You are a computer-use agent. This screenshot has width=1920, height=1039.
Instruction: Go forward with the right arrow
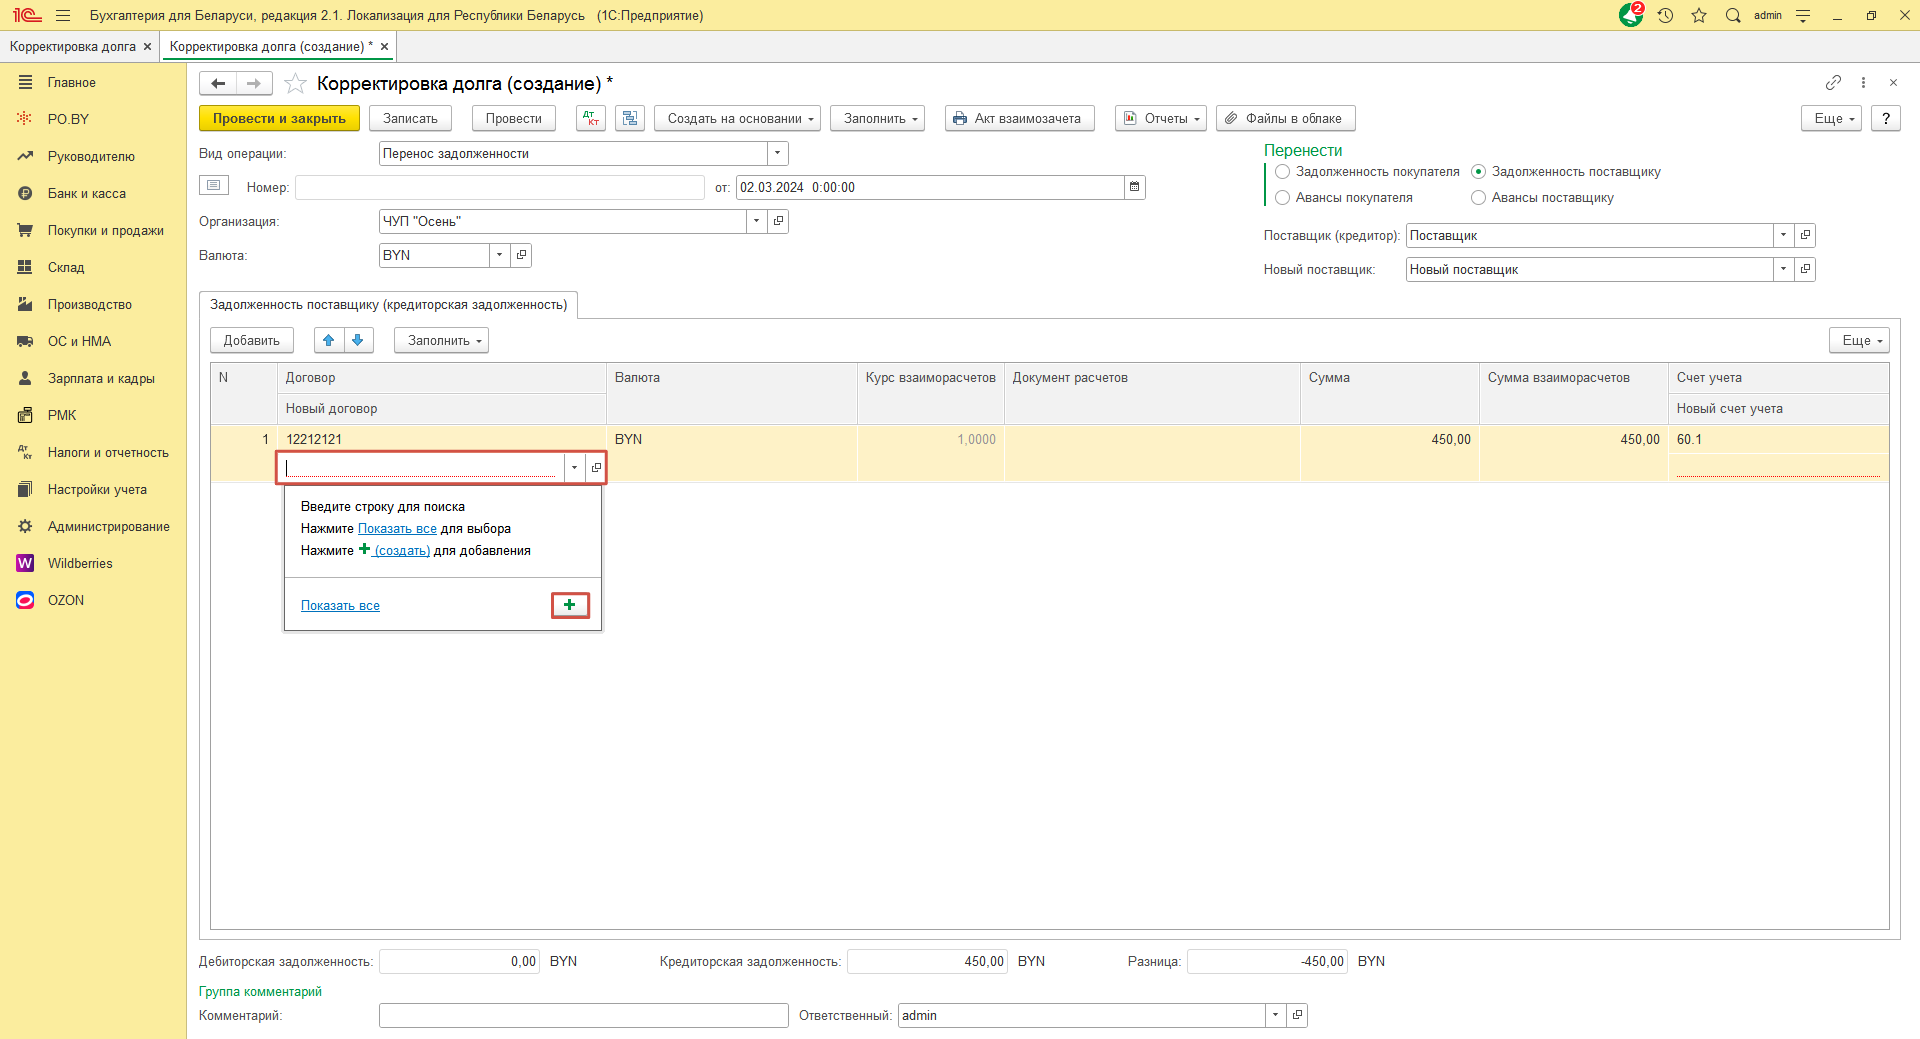(x=254, y=83)
